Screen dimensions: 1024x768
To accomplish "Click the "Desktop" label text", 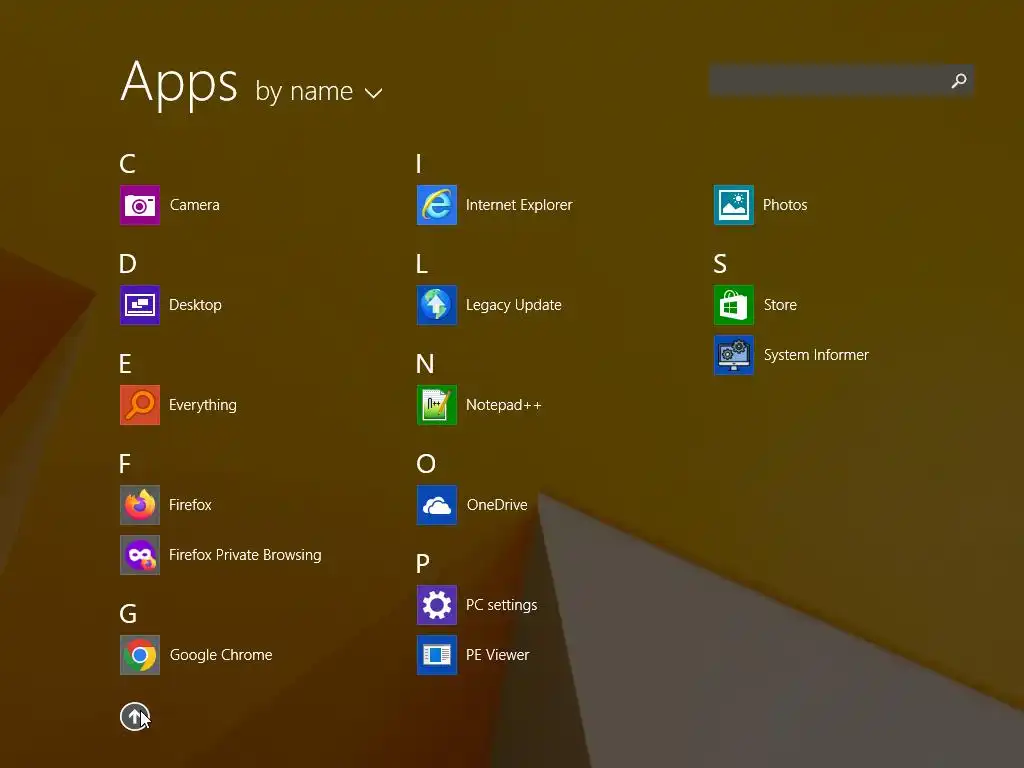I will pos(195,305).
